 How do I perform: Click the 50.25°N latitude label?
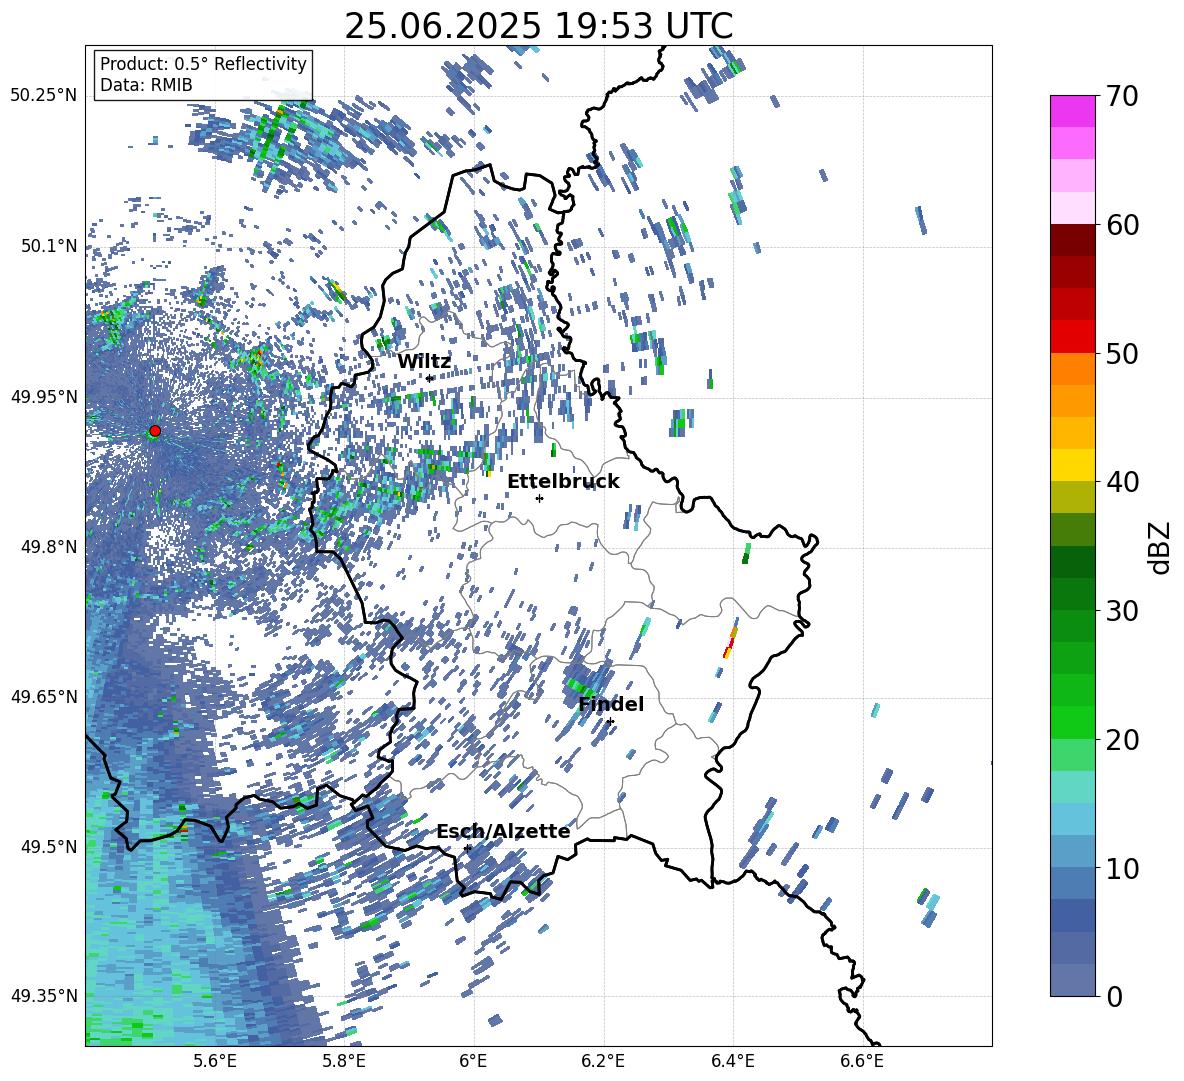44,96
